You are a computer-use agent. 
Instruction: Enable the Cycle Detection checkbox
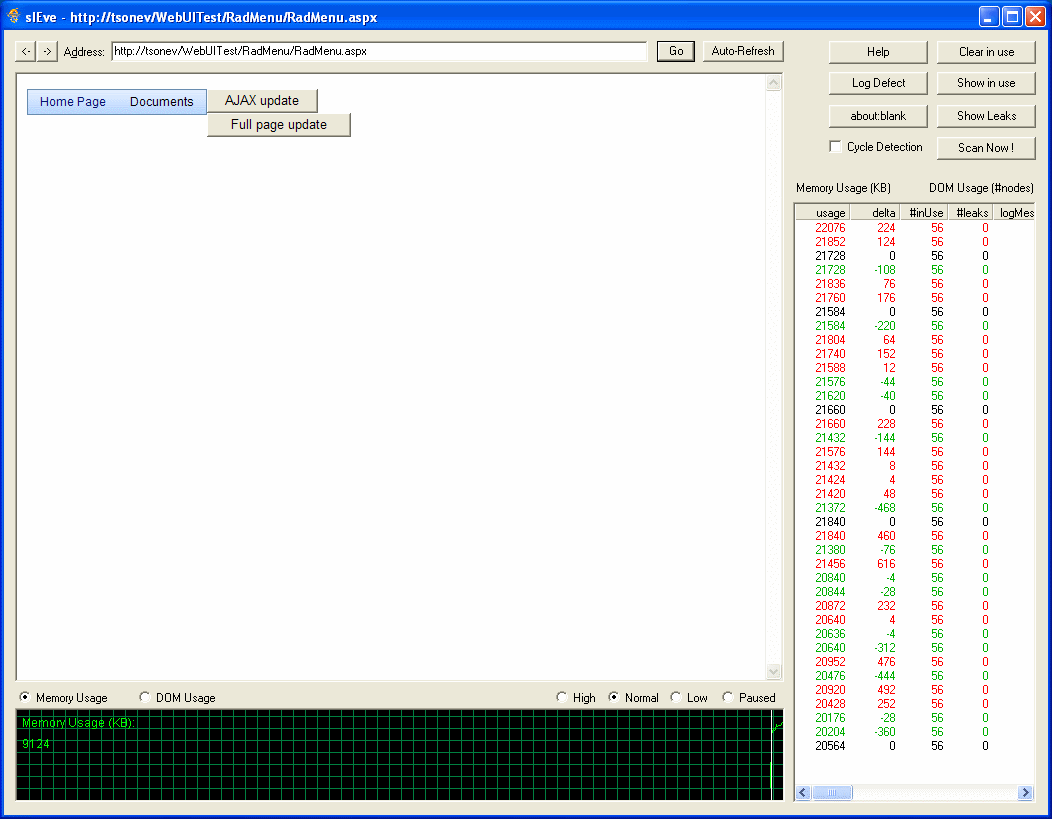835,146
